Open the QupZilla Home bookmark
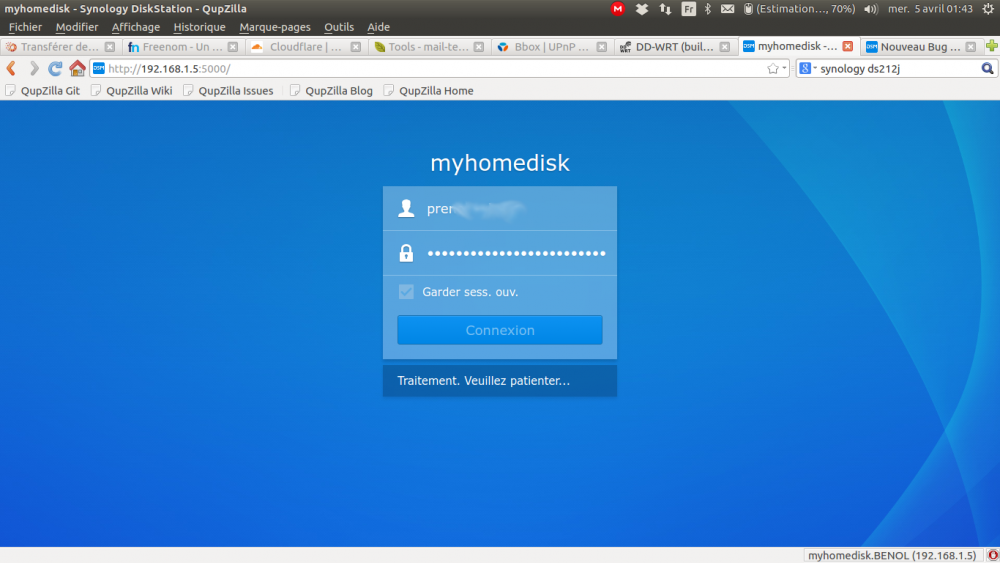This screenshot has height=563, width=1000. click(x=429, y=91)
